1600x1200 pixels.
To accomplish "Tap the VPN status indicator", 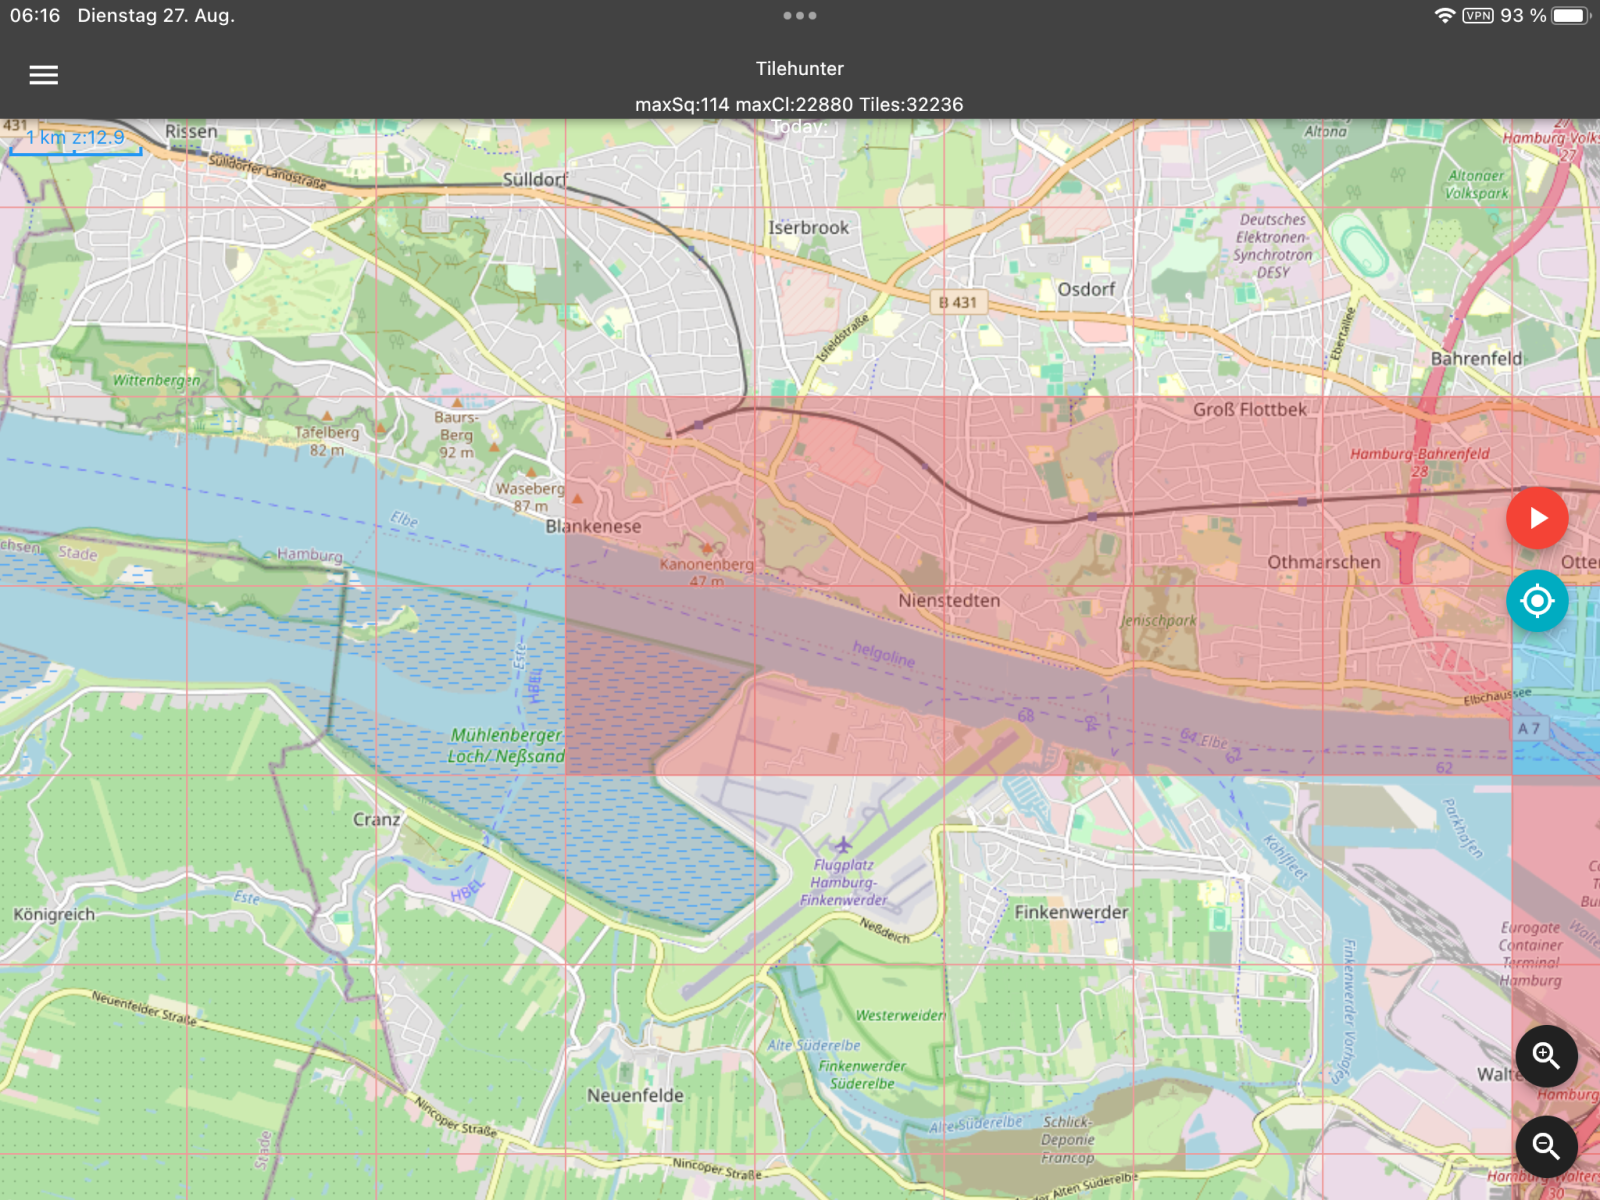I will coord(1477,16).
